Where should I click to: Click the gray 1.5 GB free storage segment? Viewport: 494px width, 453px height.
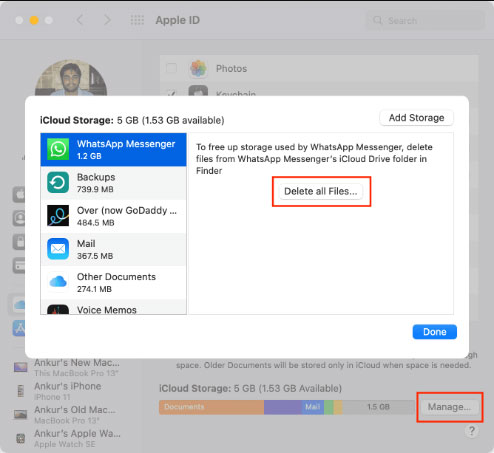(378, 407)
